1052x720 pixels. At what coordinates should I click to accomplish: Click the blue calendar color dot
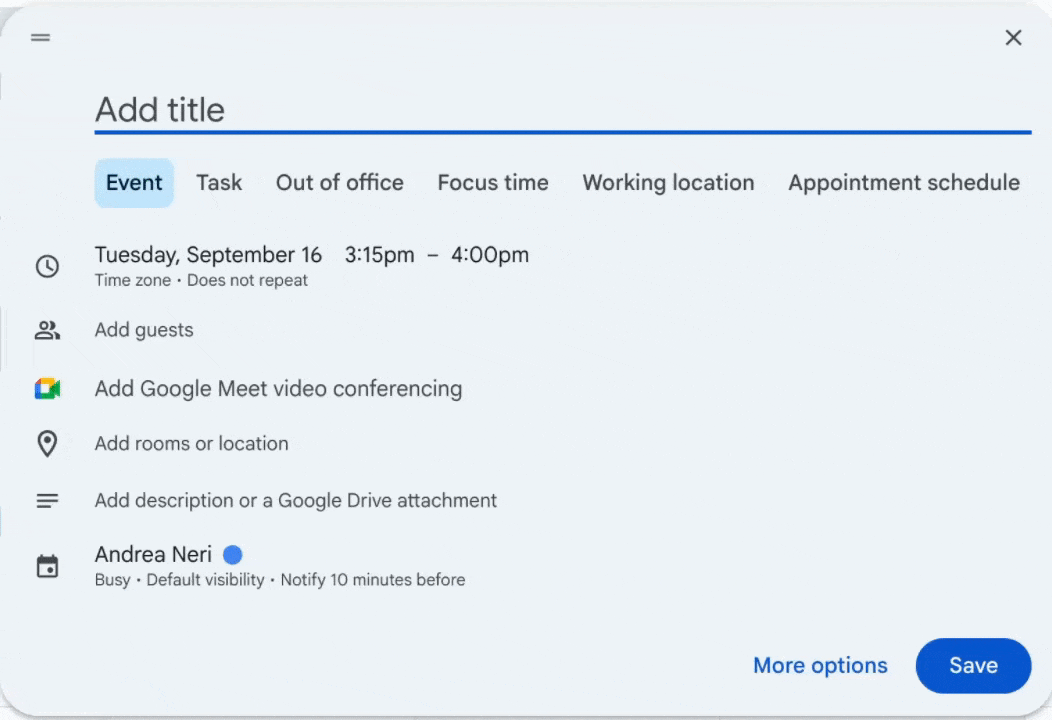pyautogui.click(x=233, y=555)
